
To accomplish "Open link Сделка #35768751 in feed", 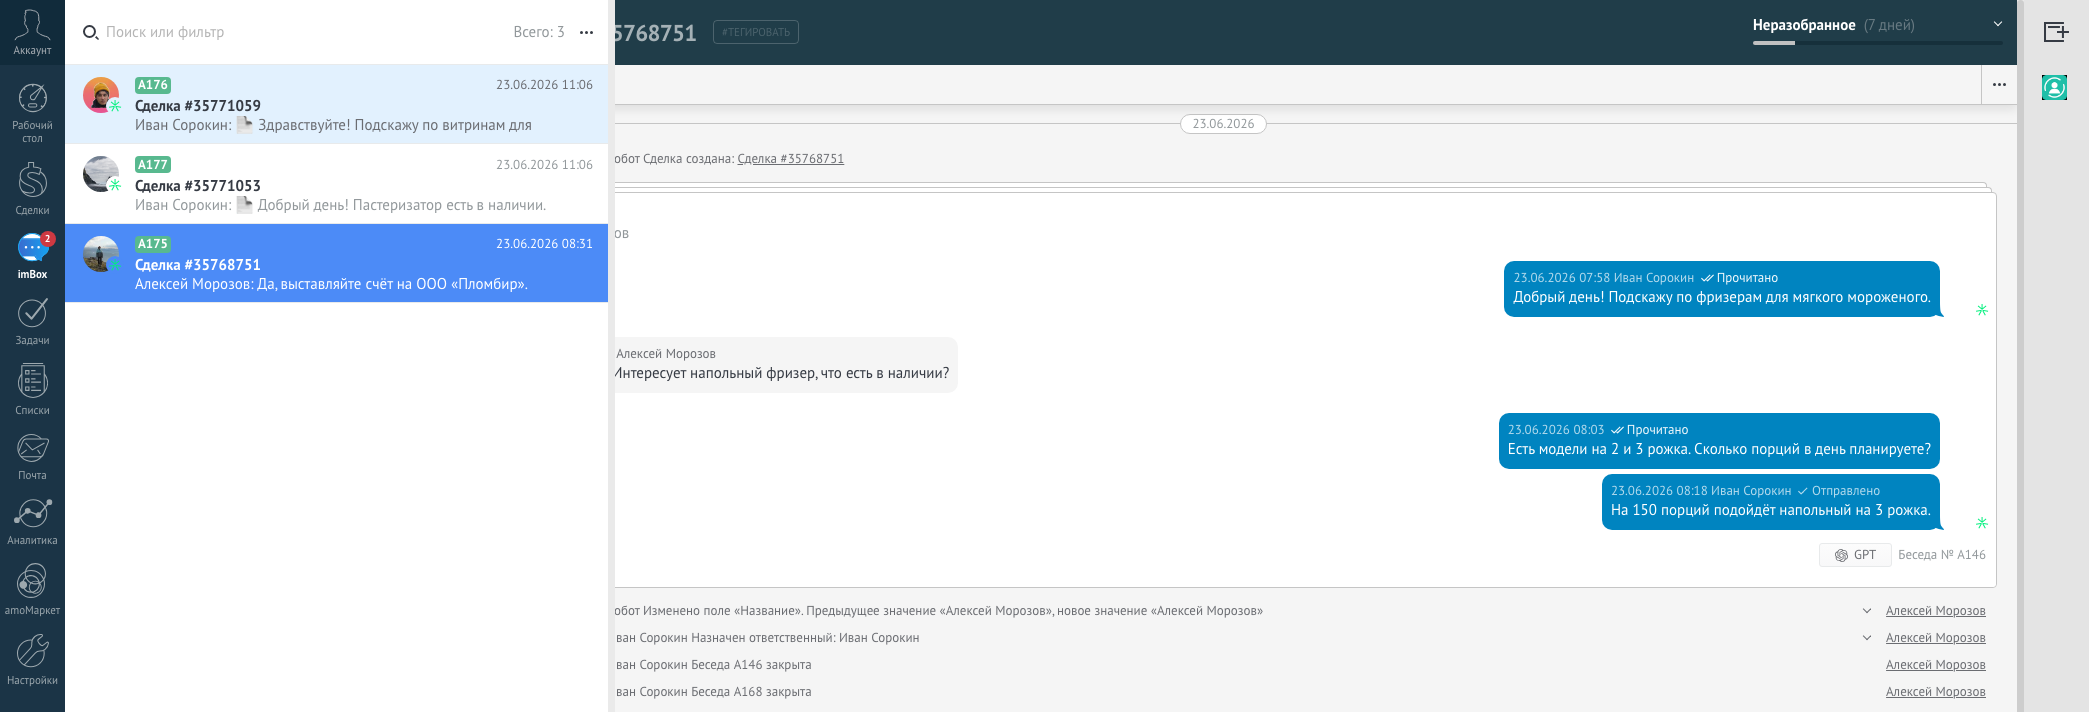I will point(790,159).
